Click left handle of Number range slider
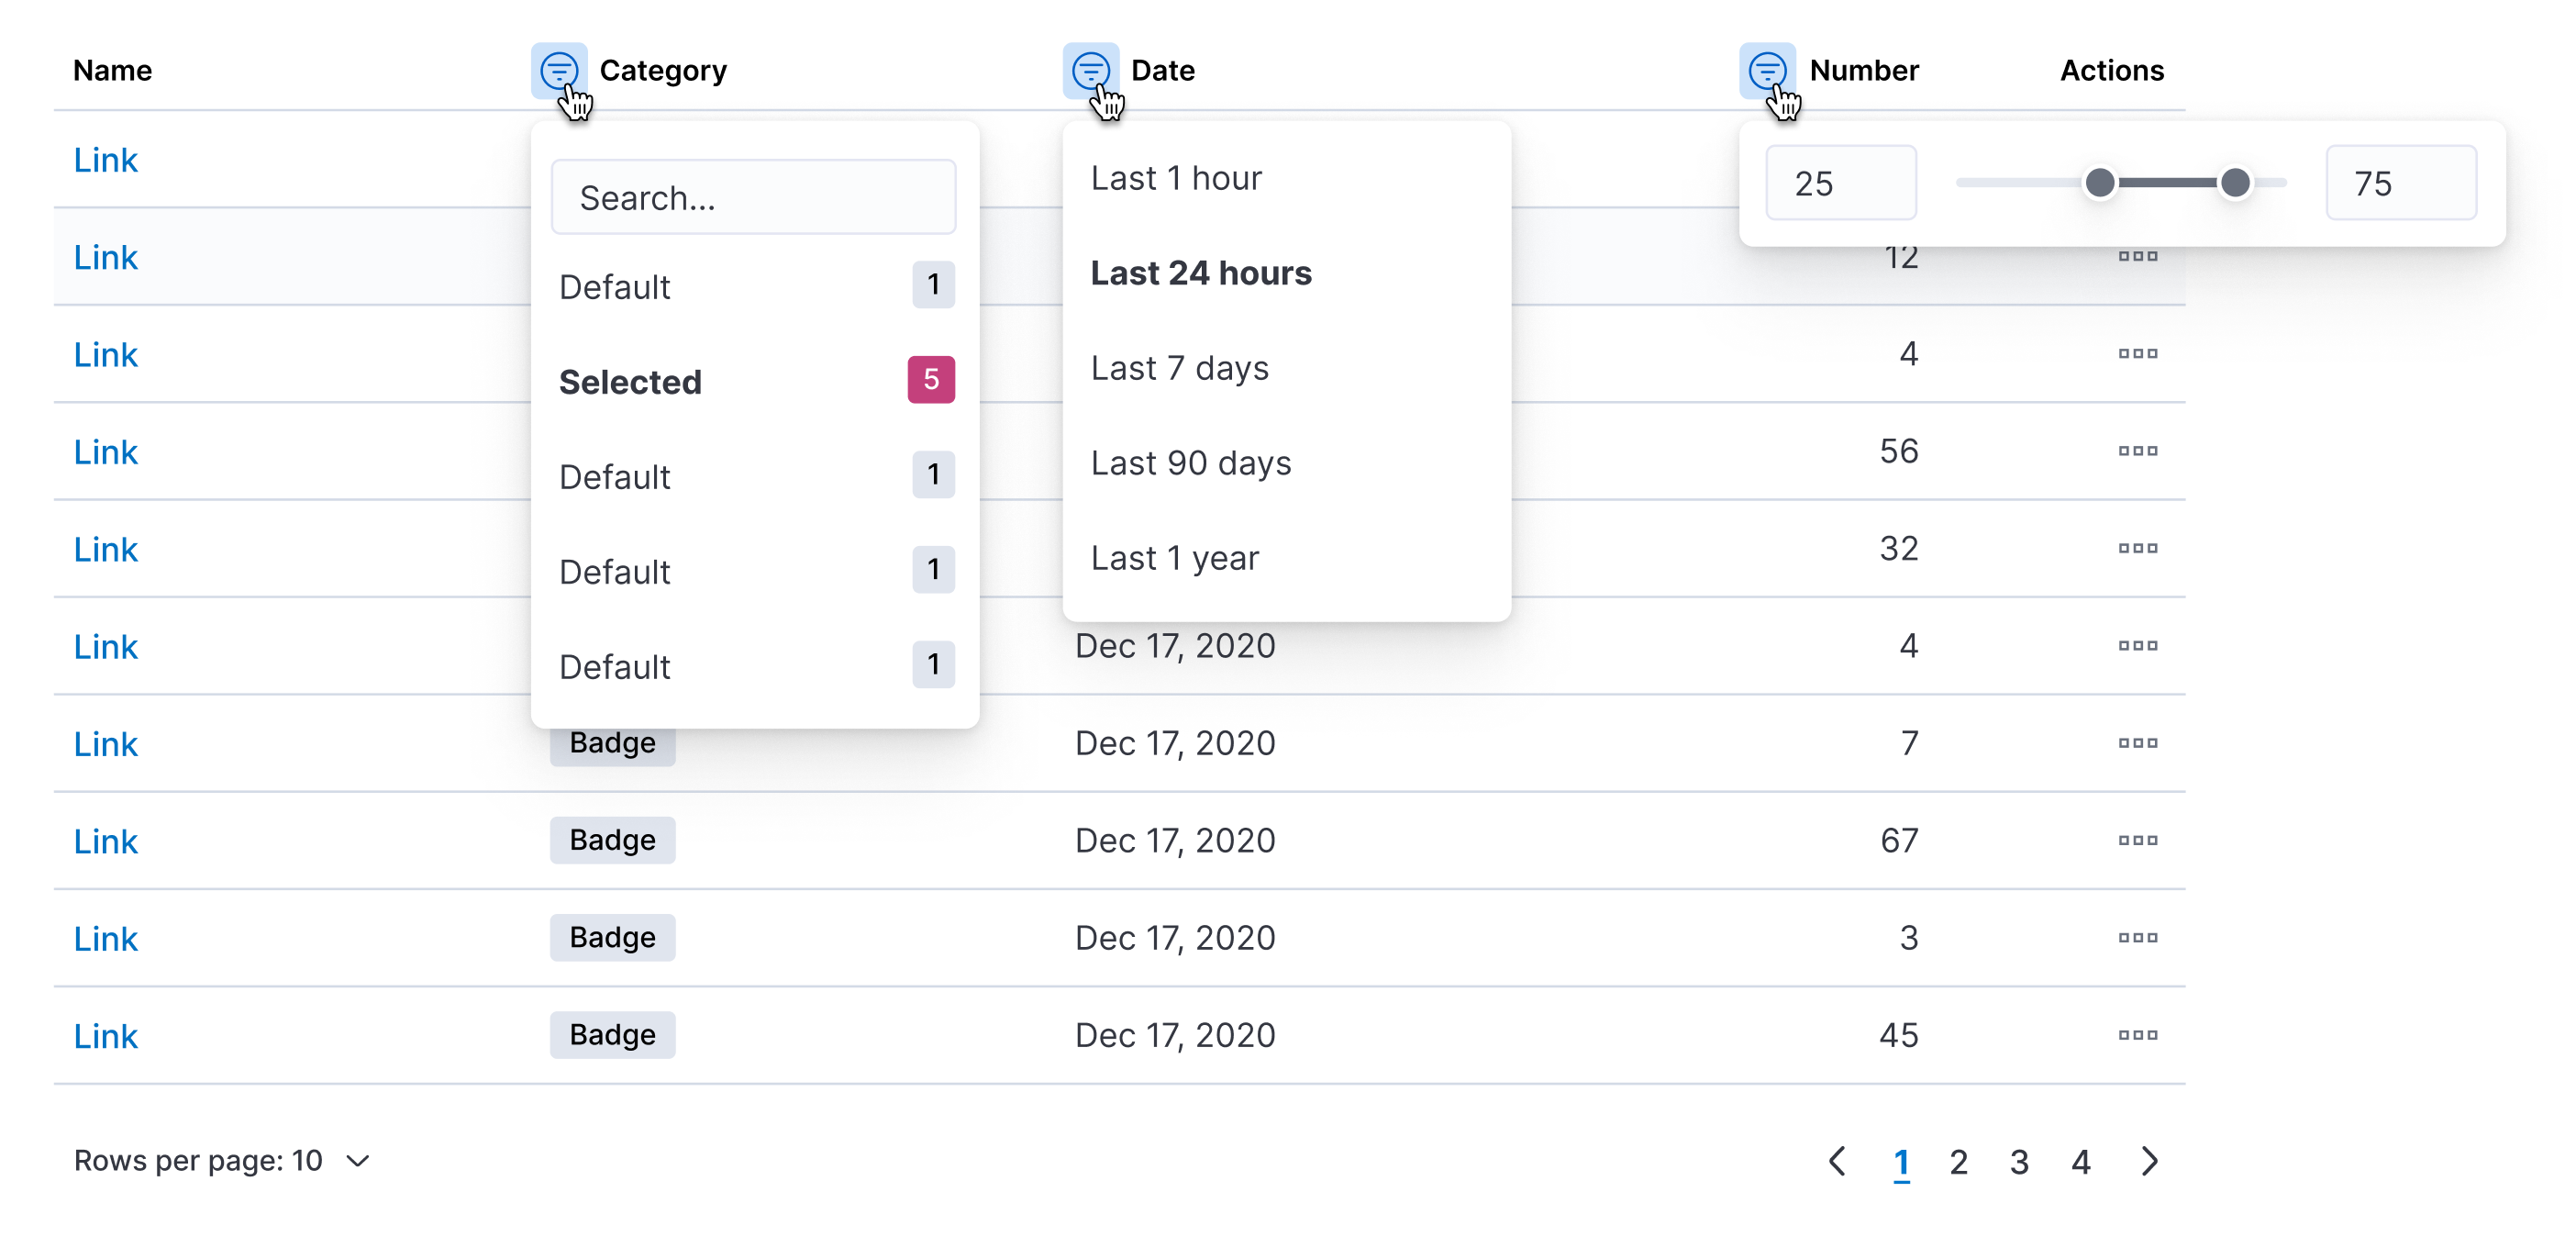 pos(2101,183)
